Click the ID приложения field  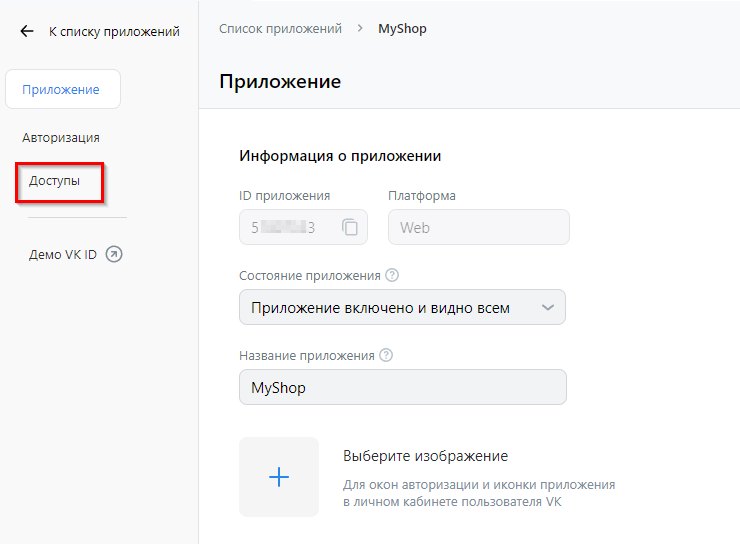point(290,227)
